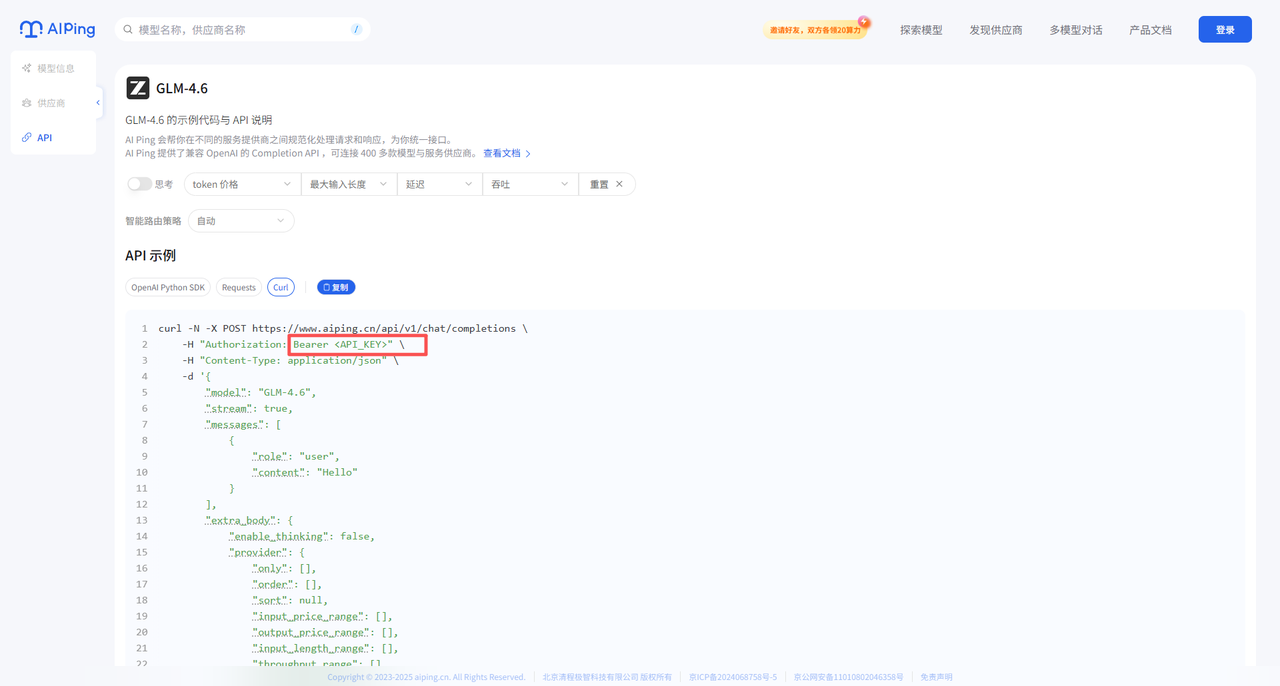
Task: Click the GLM-4.6 Z model logo
Action: [138, 88]
